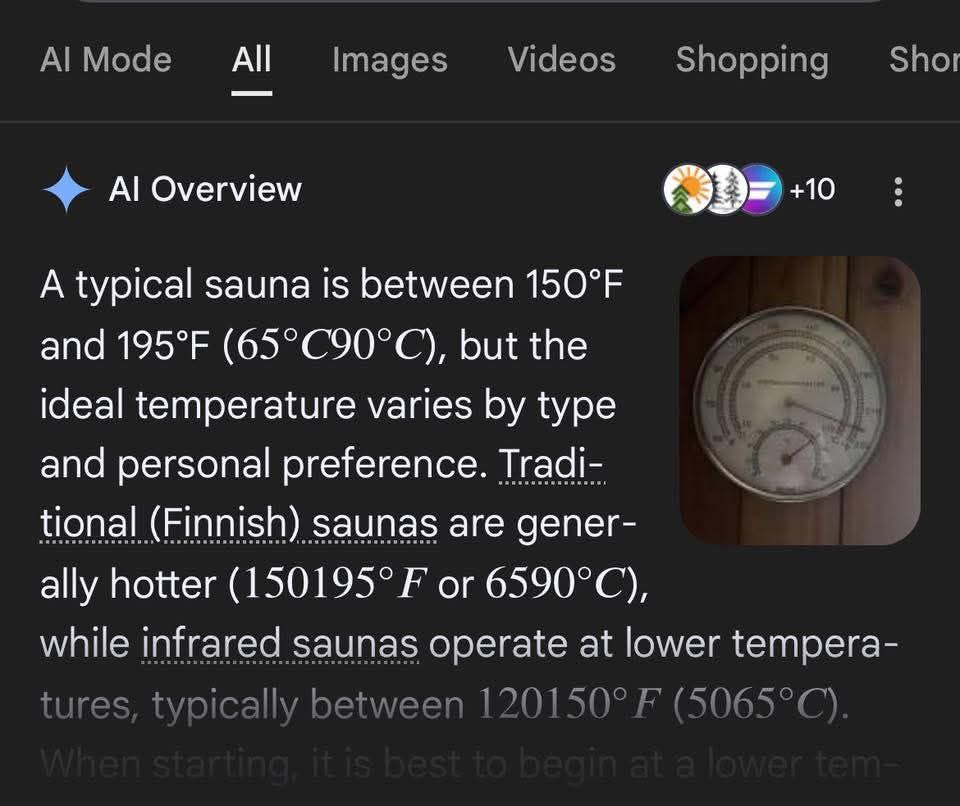Tap the purple source icon

point(758,189)
